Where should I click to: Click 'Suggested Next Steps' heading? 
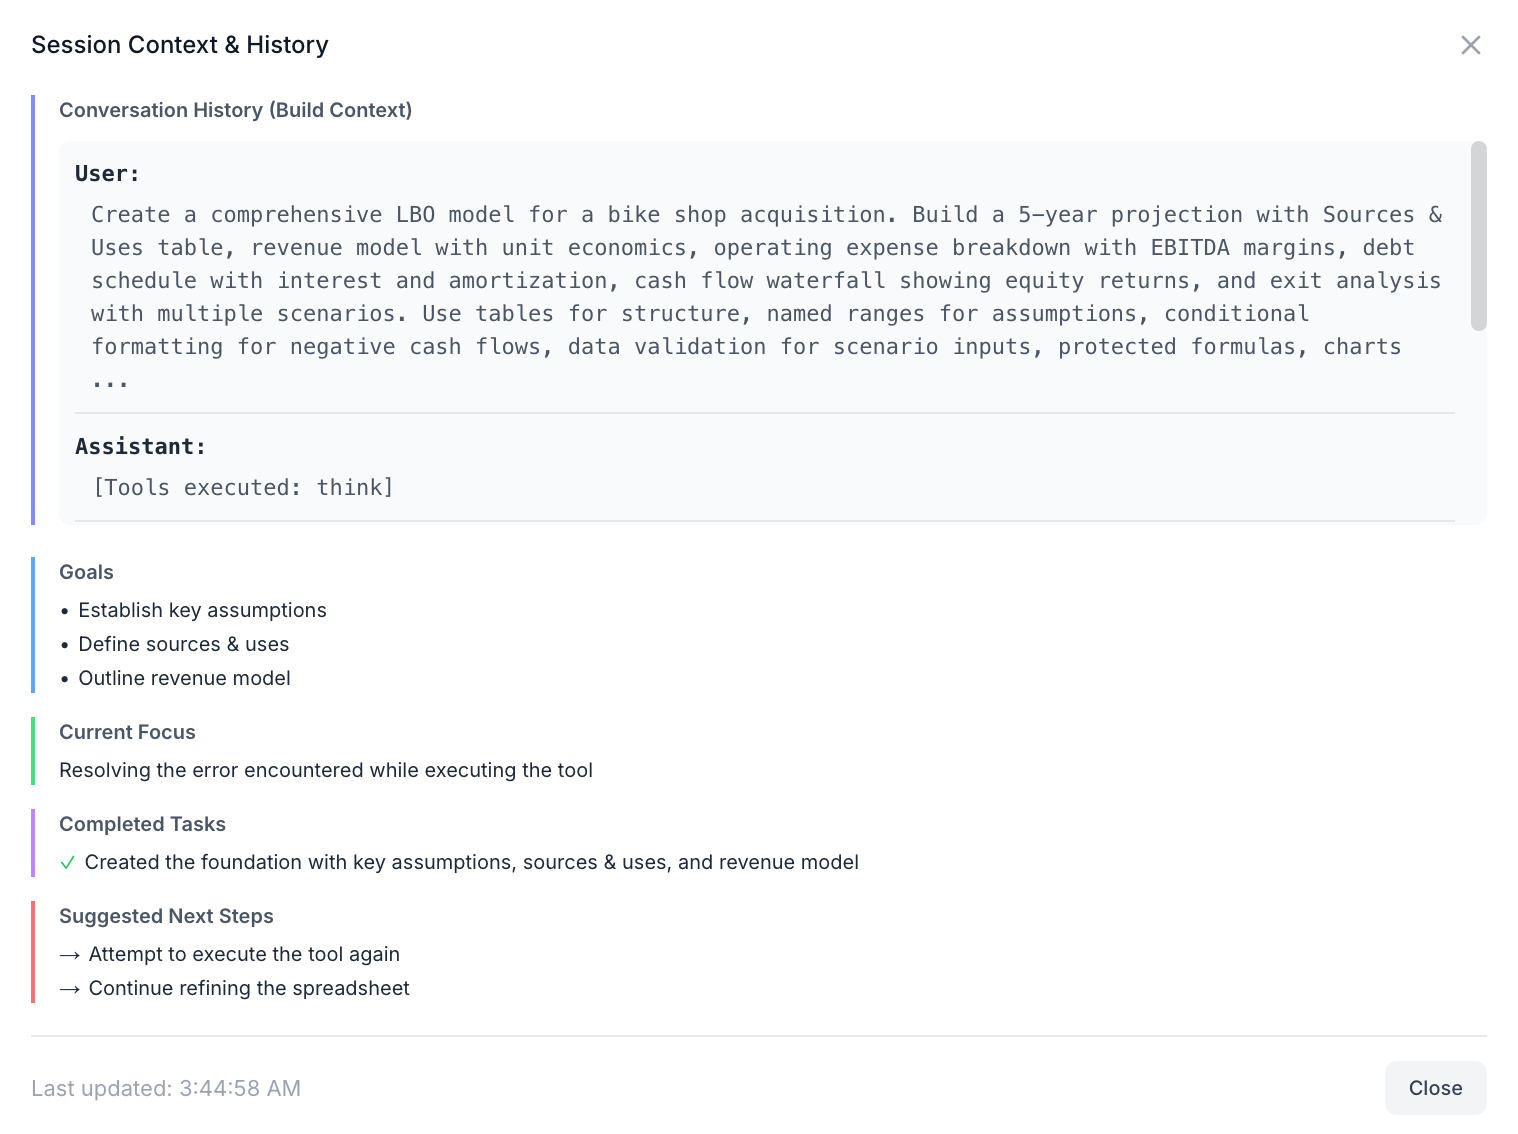[166, 916]
